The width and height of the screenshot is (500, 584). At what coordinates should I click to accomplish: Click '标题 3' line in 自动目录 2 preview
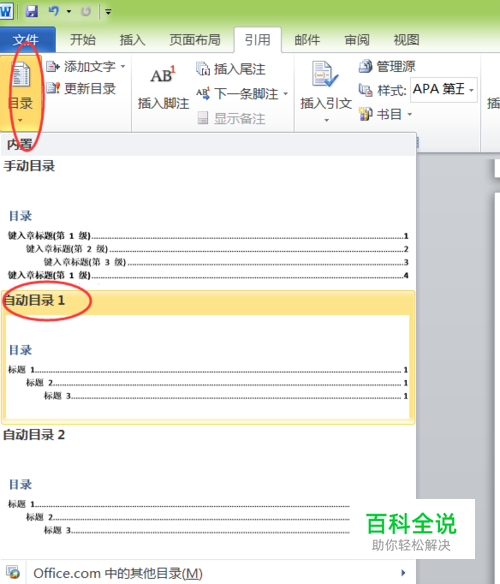point(197,530)
